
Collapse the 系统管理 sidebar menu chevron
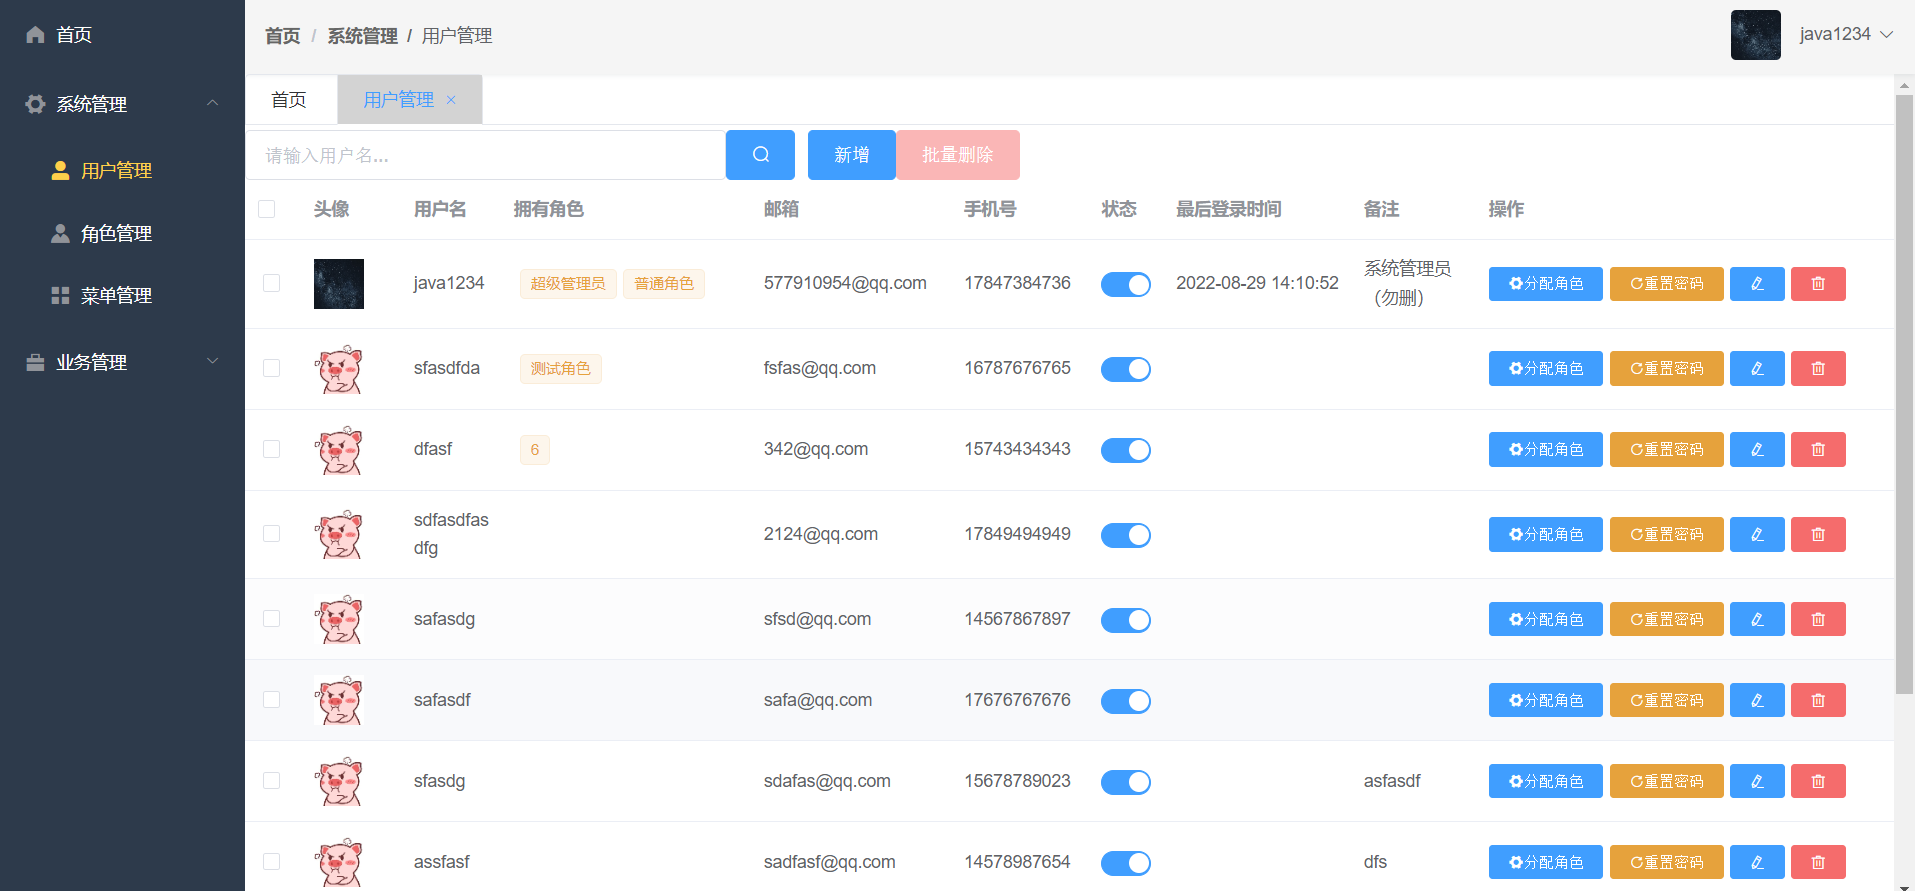coord(212,103)
